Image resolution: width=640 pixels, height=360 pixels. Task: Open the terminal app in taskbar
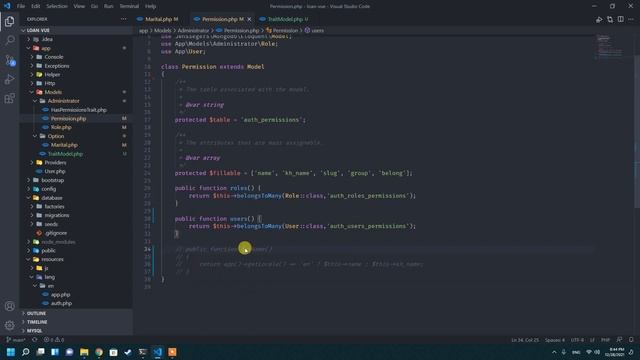click(x=142, y=352)
